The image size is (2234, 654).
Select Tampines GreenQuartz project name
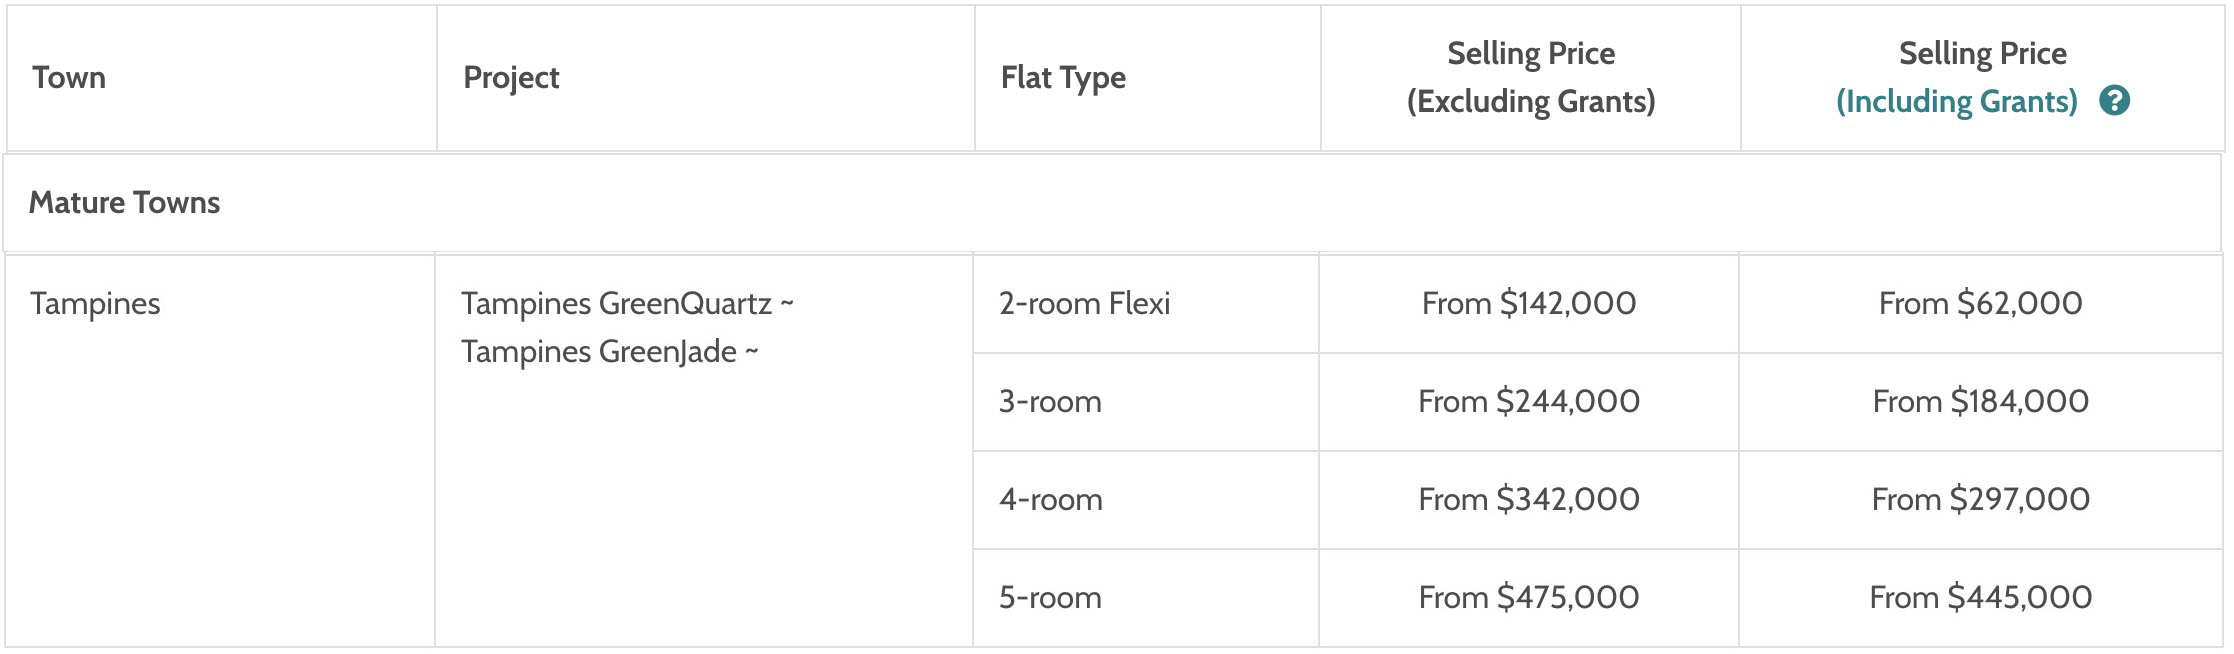616,303
